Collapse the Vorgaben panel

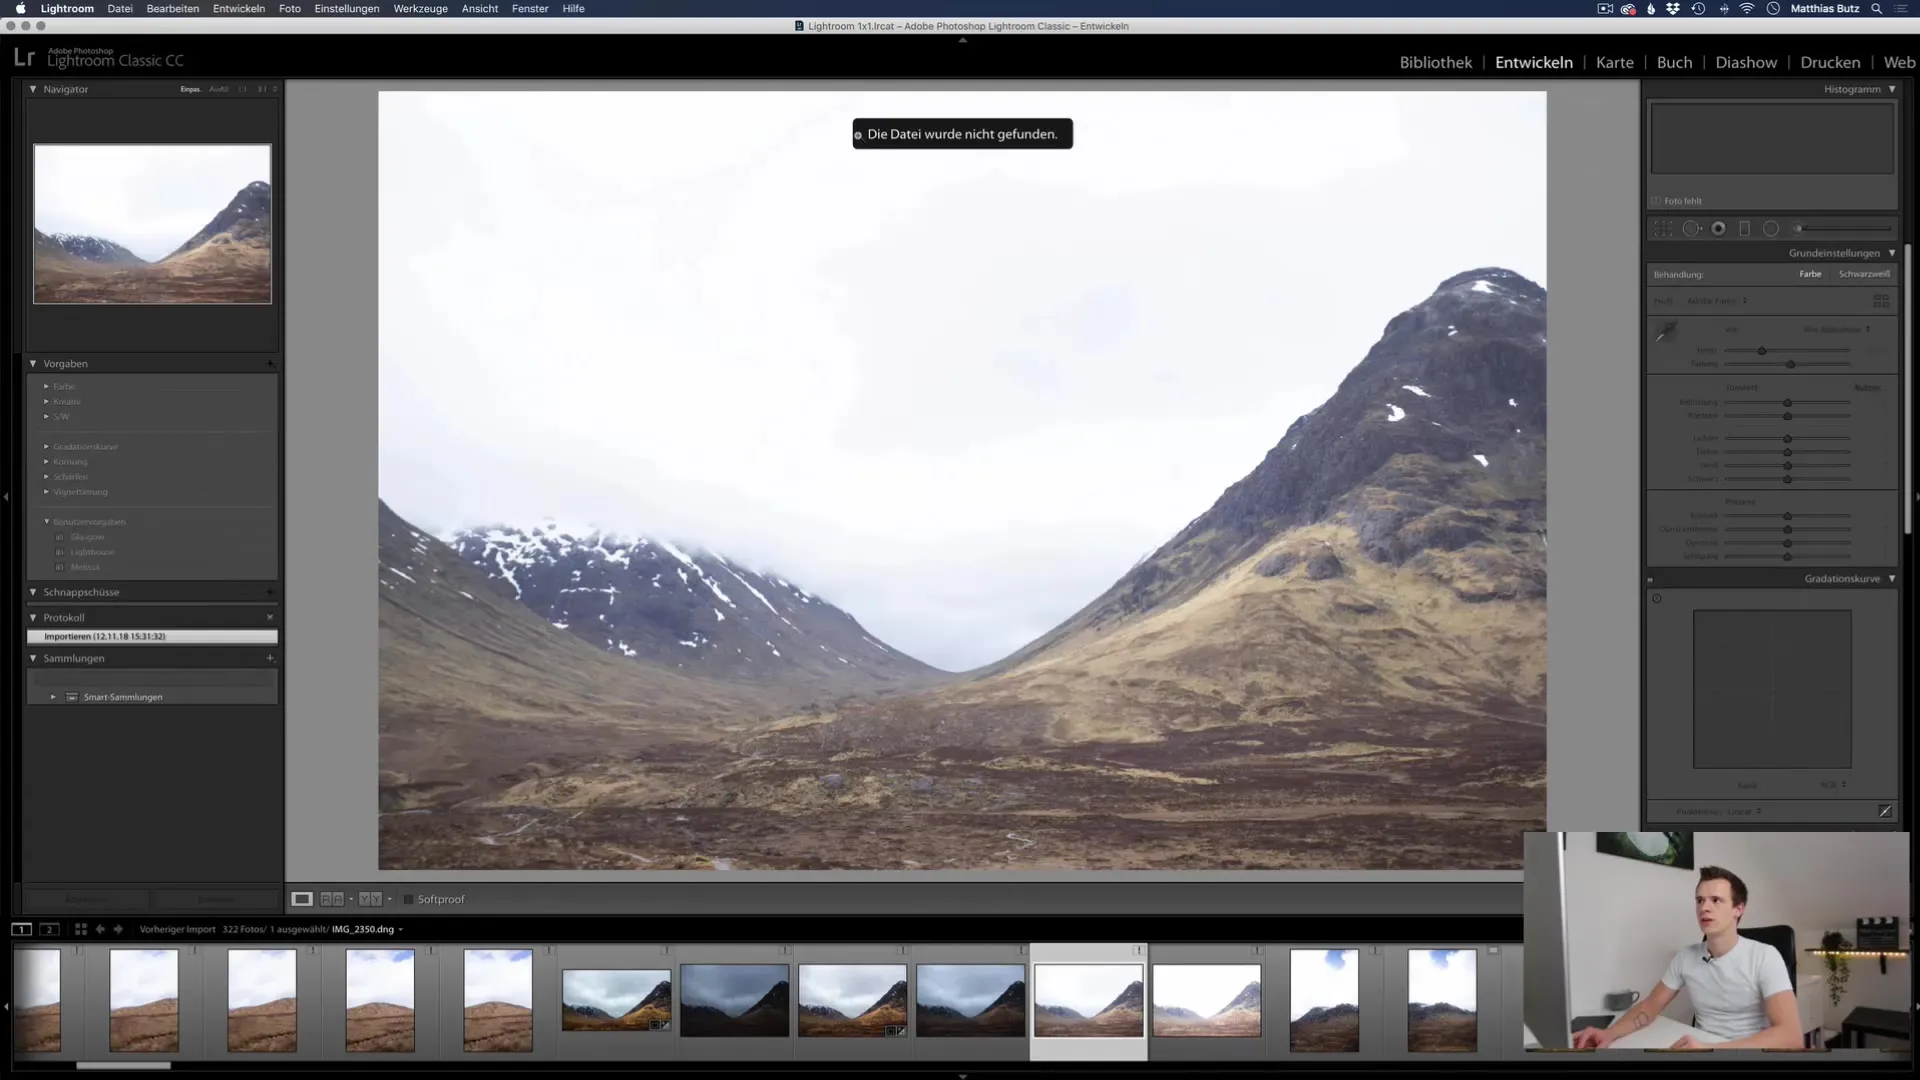pos(33,364)
